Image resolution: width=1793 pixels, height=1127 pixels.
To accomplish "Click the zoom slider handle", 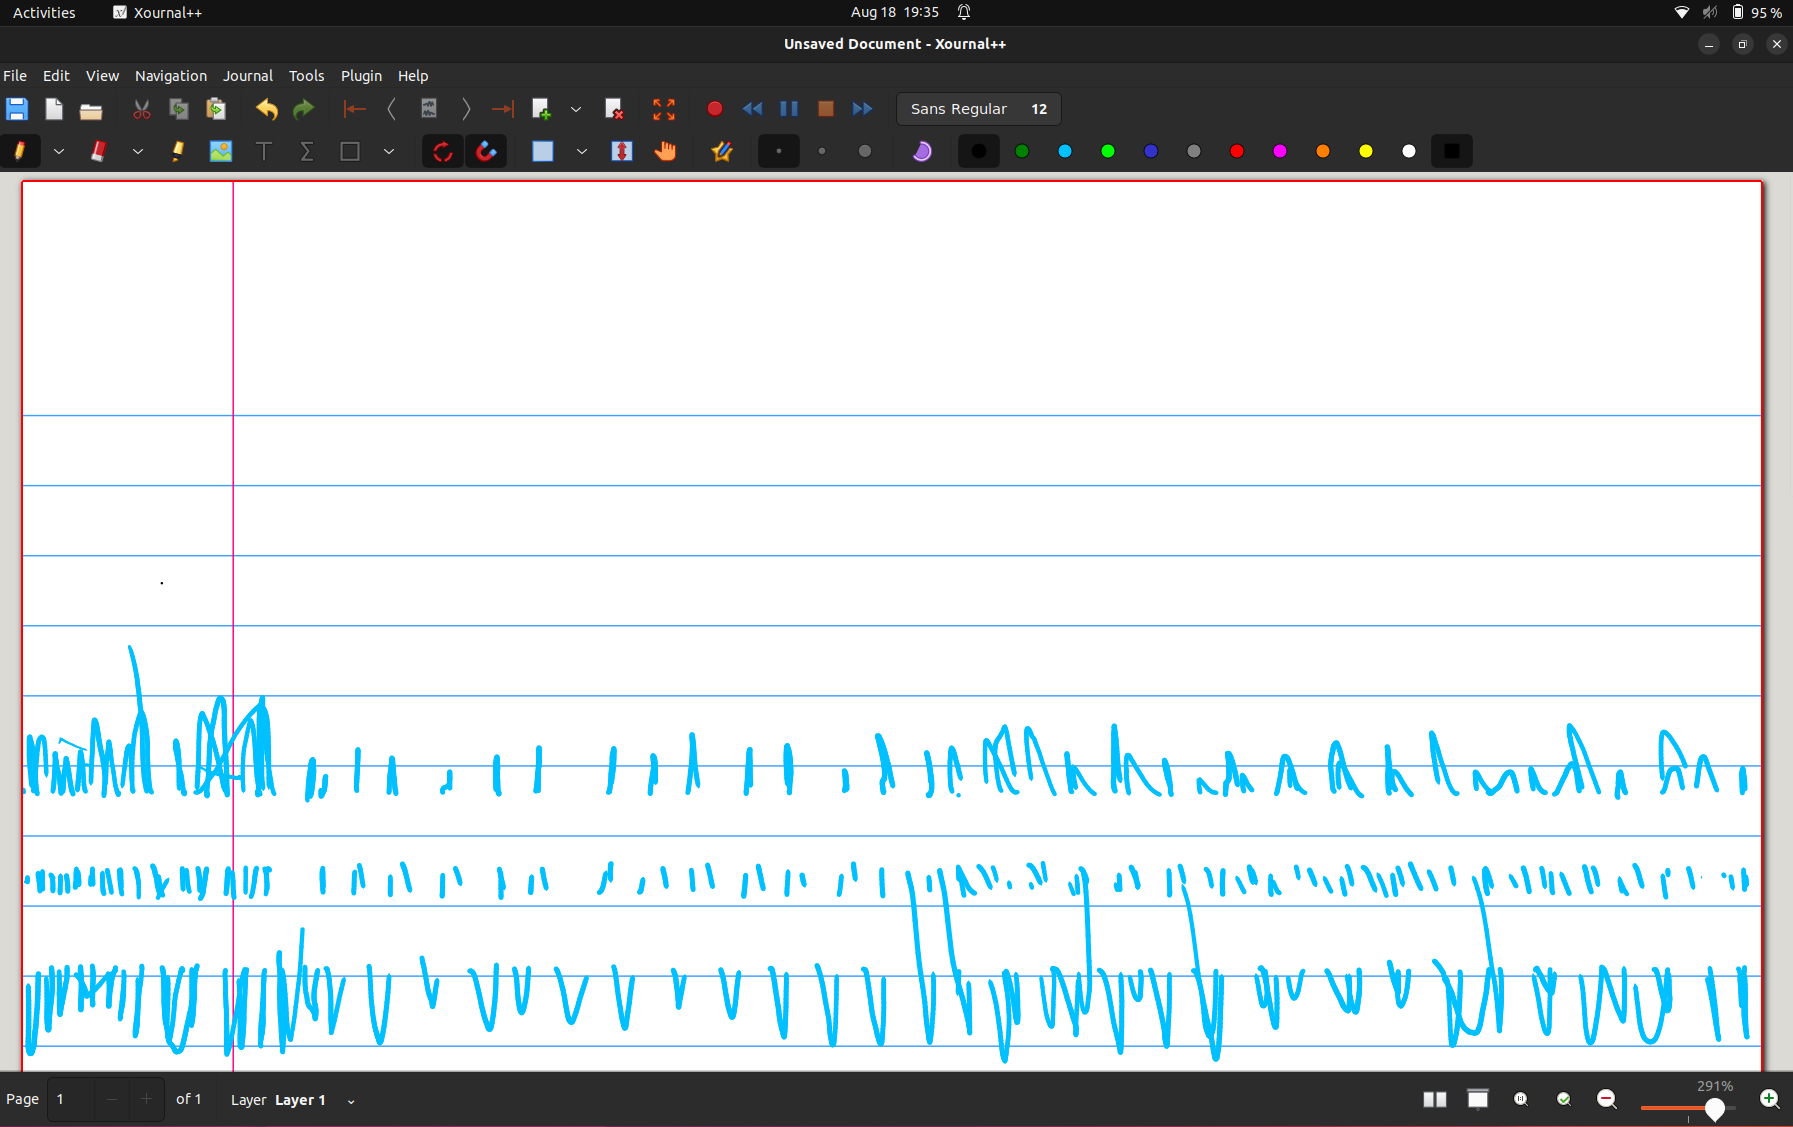I will click(x=1715, y=1108).
